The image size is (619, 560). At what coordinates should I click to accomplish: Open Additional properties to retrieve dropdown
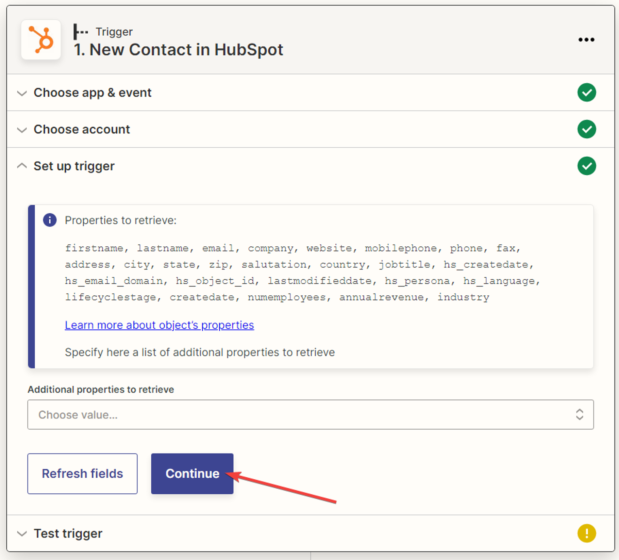click(x=300, y=414)
